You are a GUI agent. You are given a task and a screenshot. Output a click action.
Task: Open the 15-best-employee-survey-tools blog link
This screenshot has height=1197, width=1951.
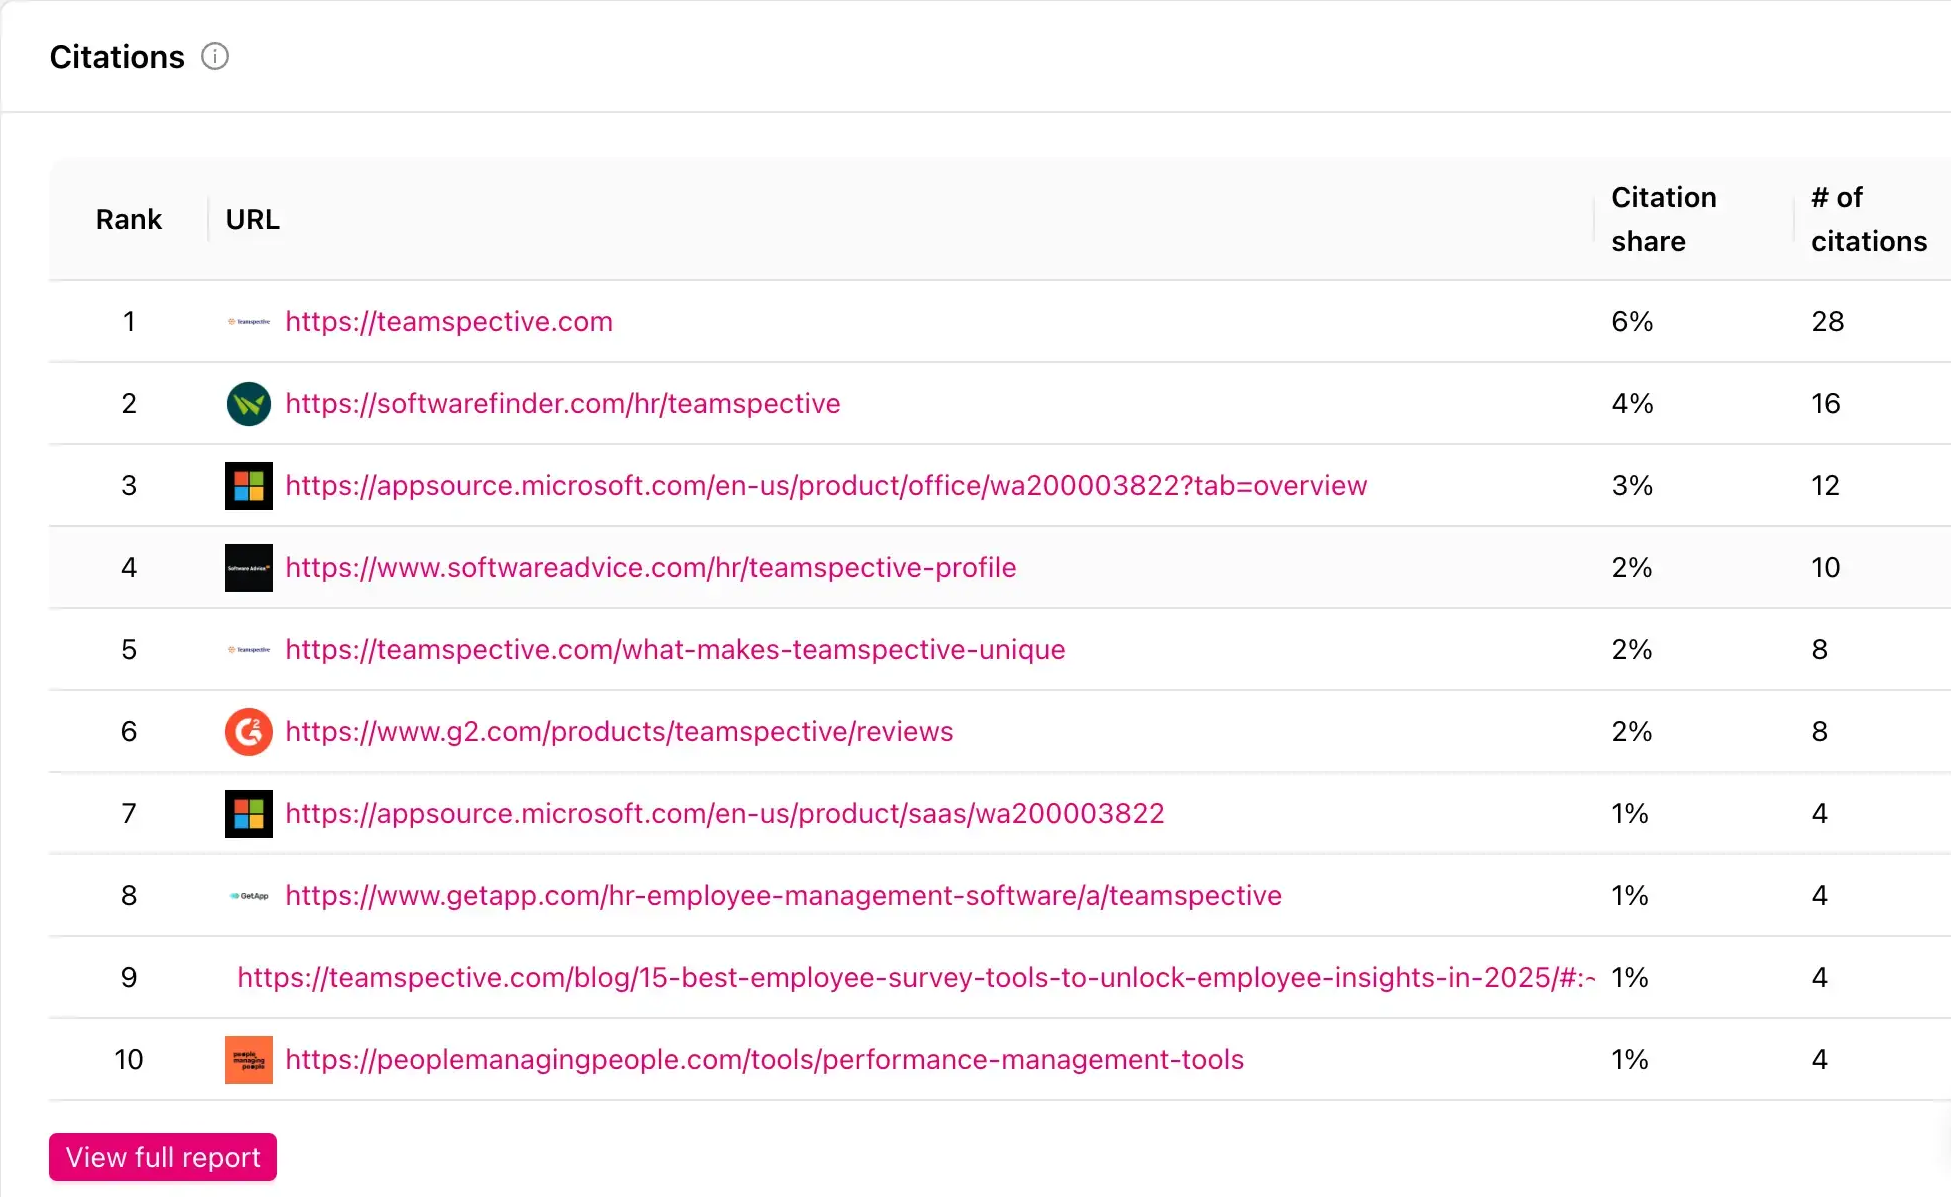tap(916, 978)
